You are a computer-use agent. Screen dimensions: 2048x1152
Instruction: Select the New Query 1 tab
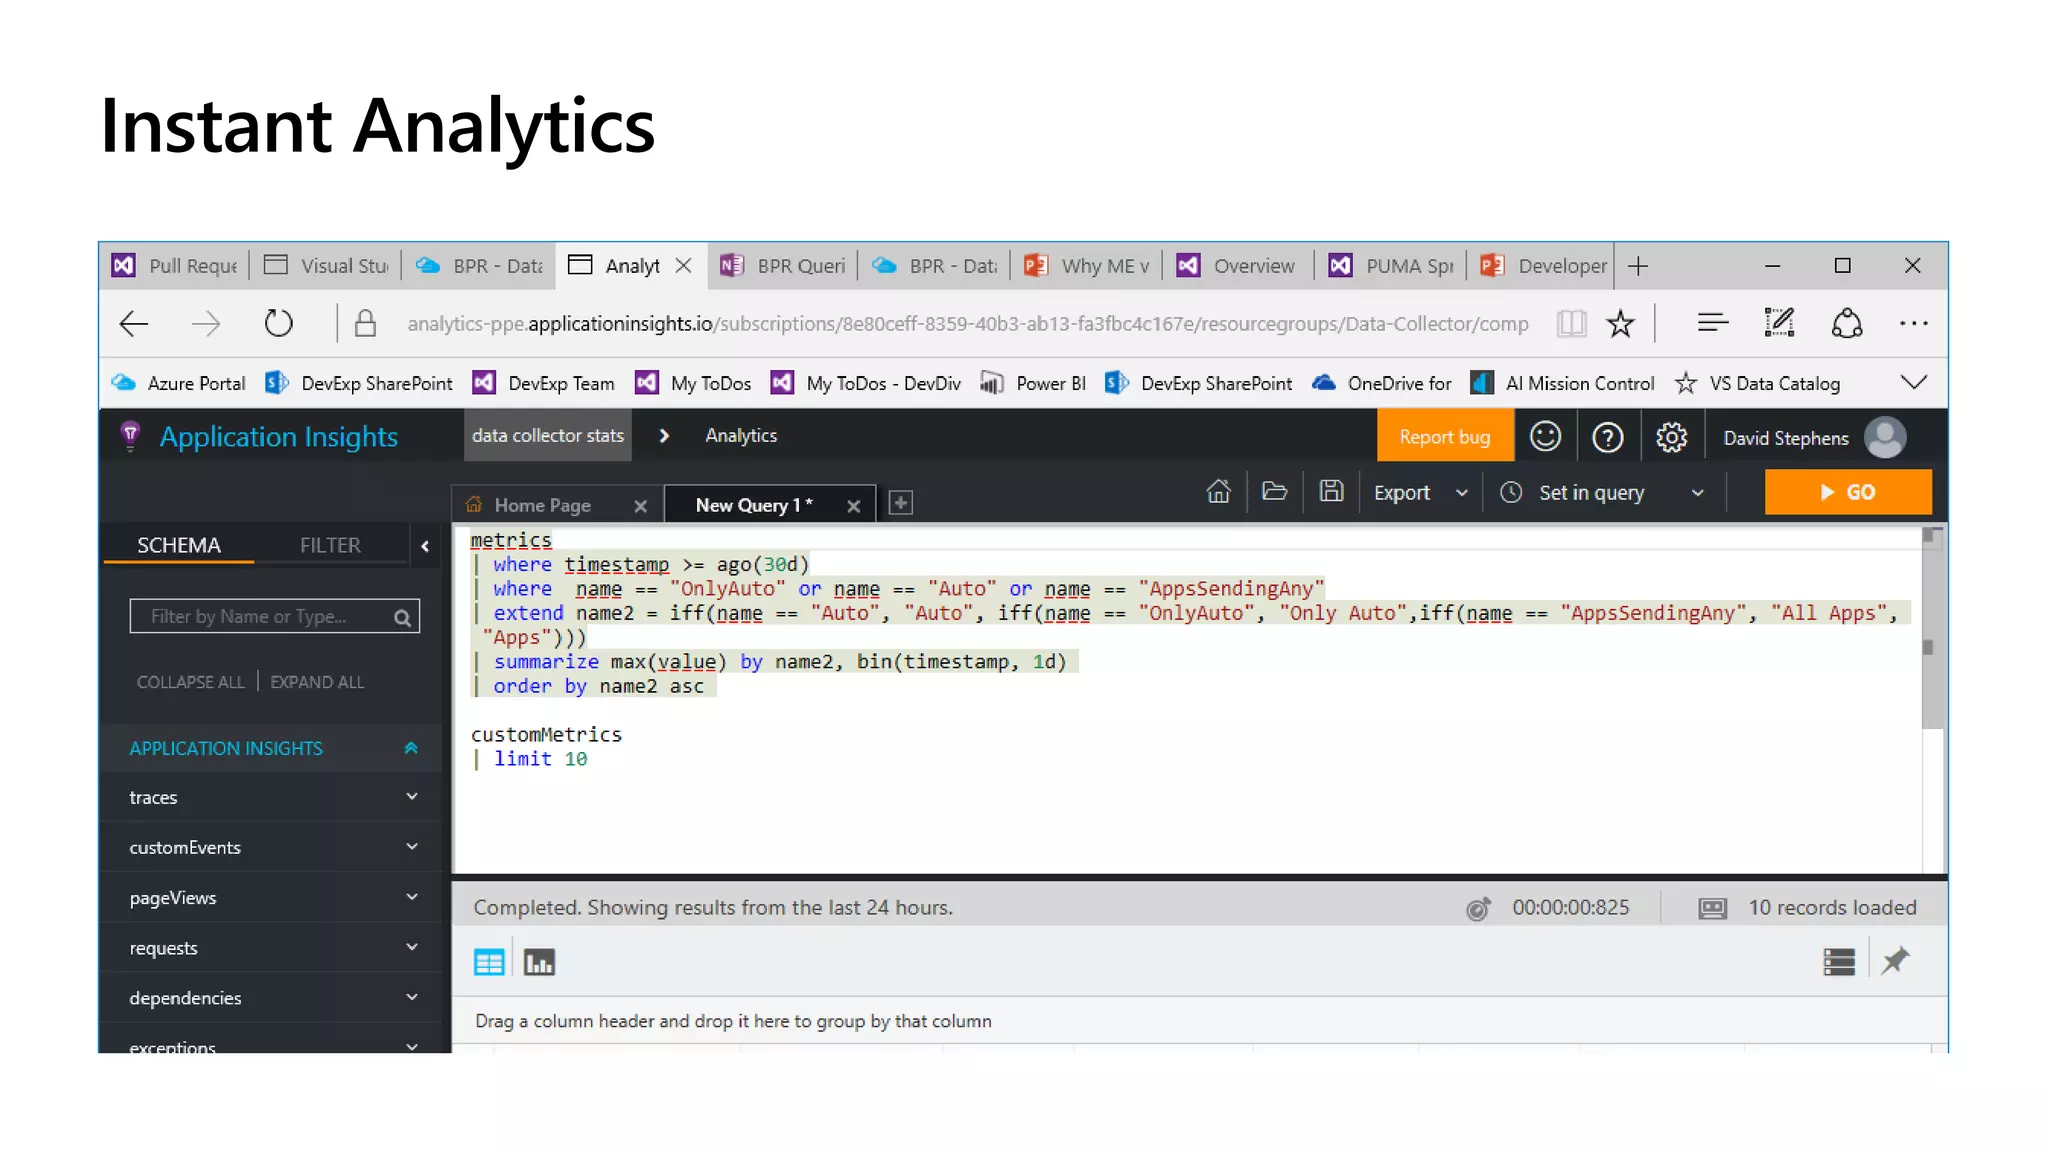[754, 505]
